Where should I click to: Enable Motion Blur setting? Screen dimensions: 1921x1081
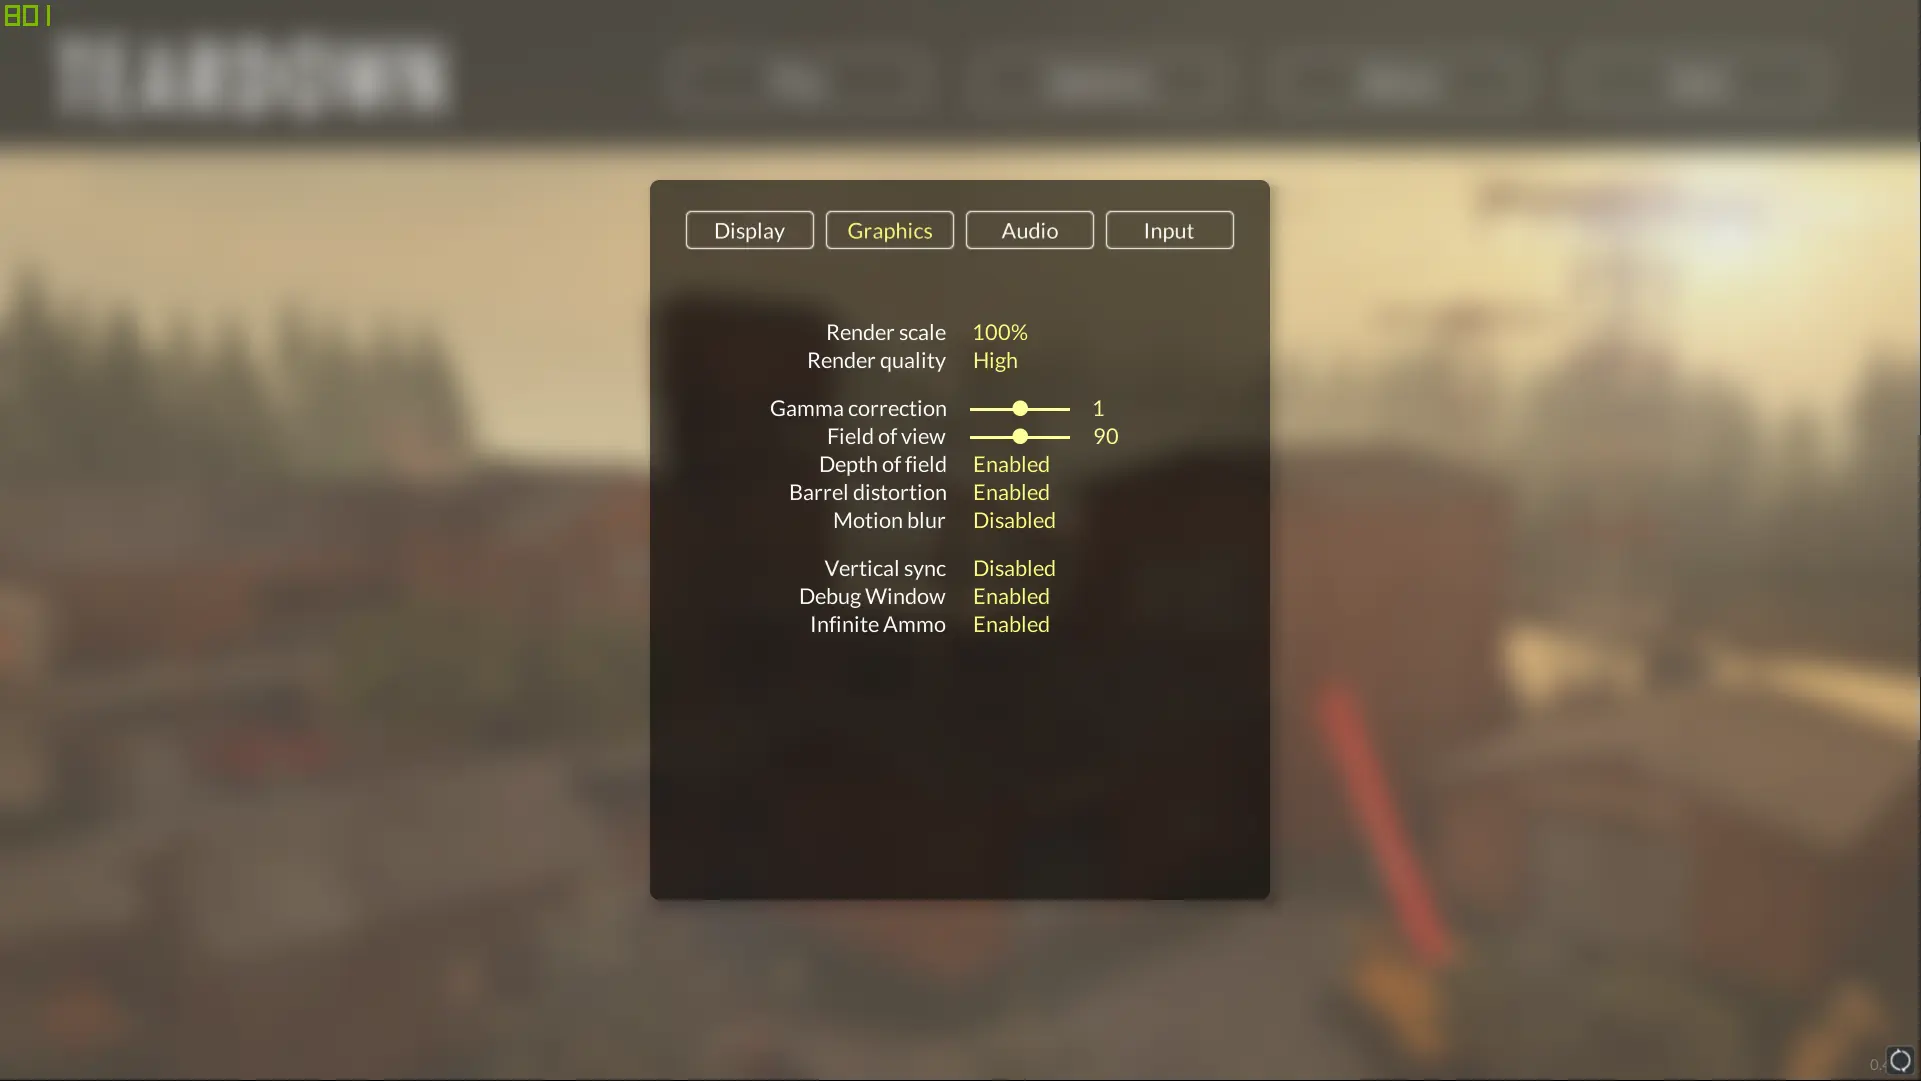point(1013,520)
